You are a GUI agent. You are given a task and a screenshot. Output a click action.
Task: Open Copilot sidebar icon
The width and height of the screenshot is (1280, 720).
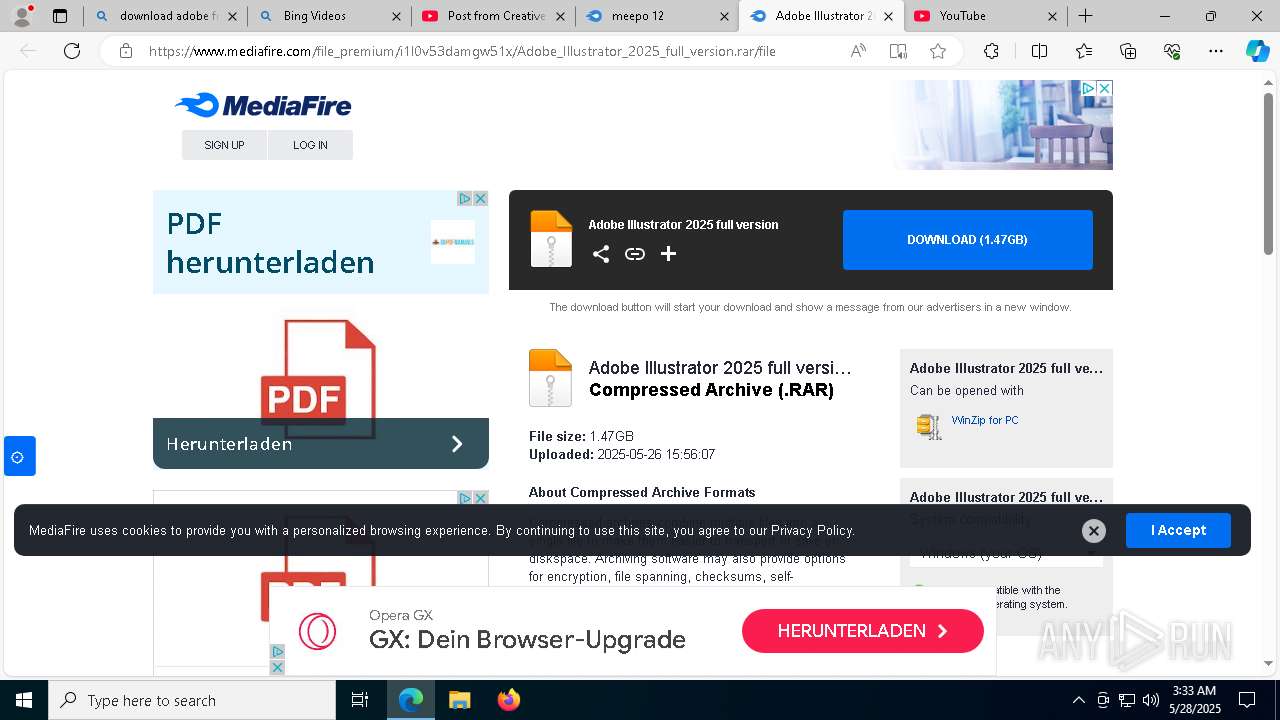point(1257,51)
